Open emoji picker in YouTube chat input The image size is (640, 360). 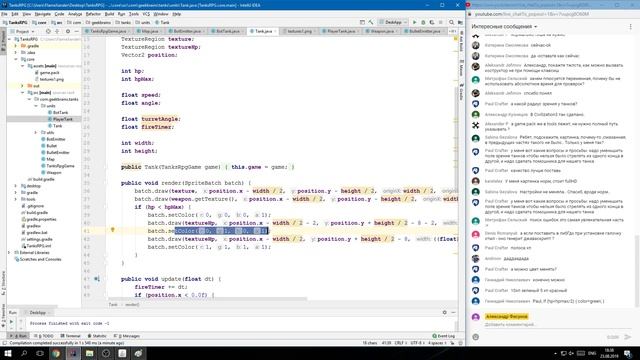(476, 337)
